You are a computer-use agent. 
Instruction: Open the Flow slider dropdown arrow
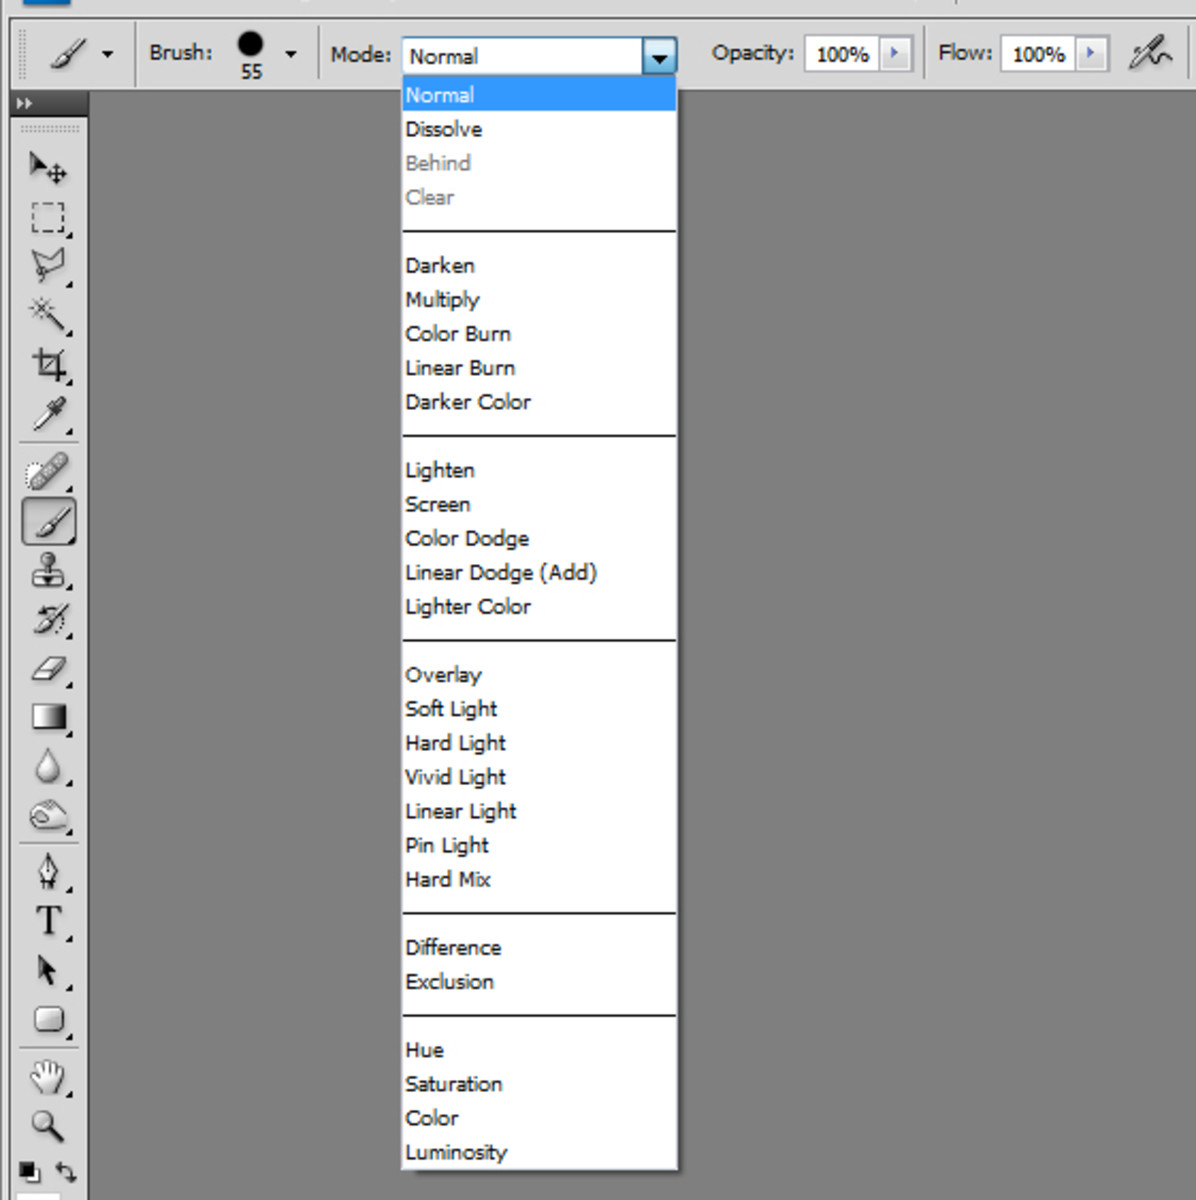pyautogui.click(x=1091, y=53)
